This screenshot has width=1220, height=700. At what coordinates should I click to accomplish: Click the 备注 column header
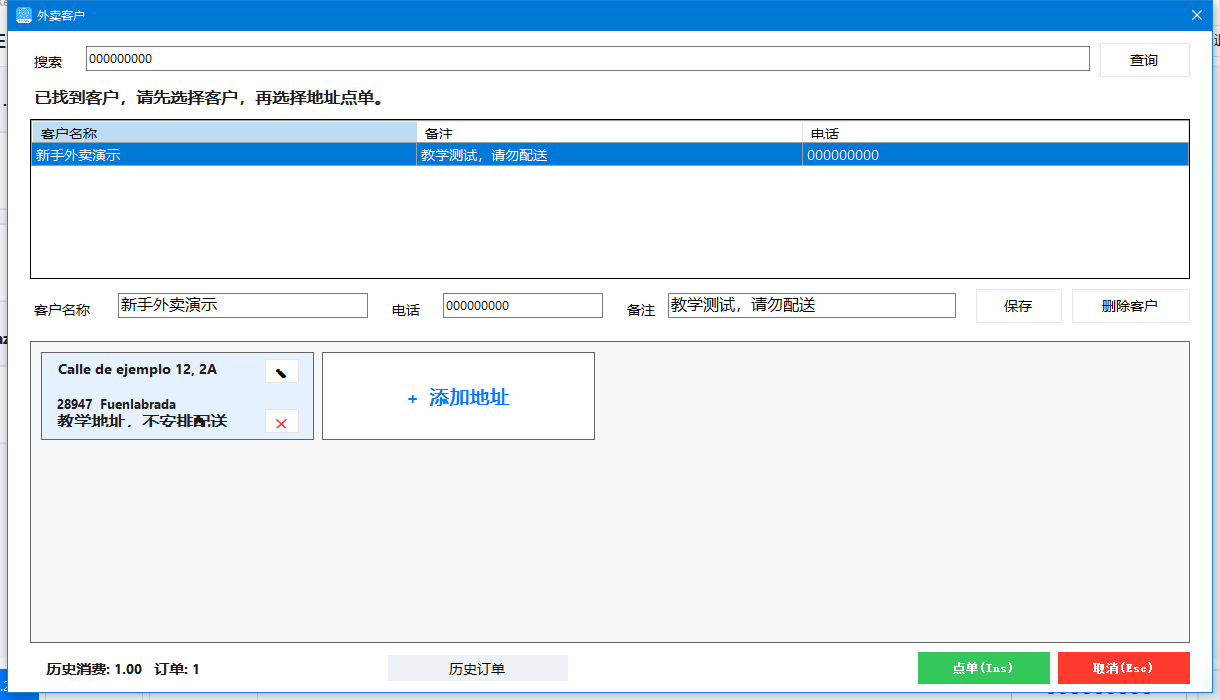(x=610, y=133)
